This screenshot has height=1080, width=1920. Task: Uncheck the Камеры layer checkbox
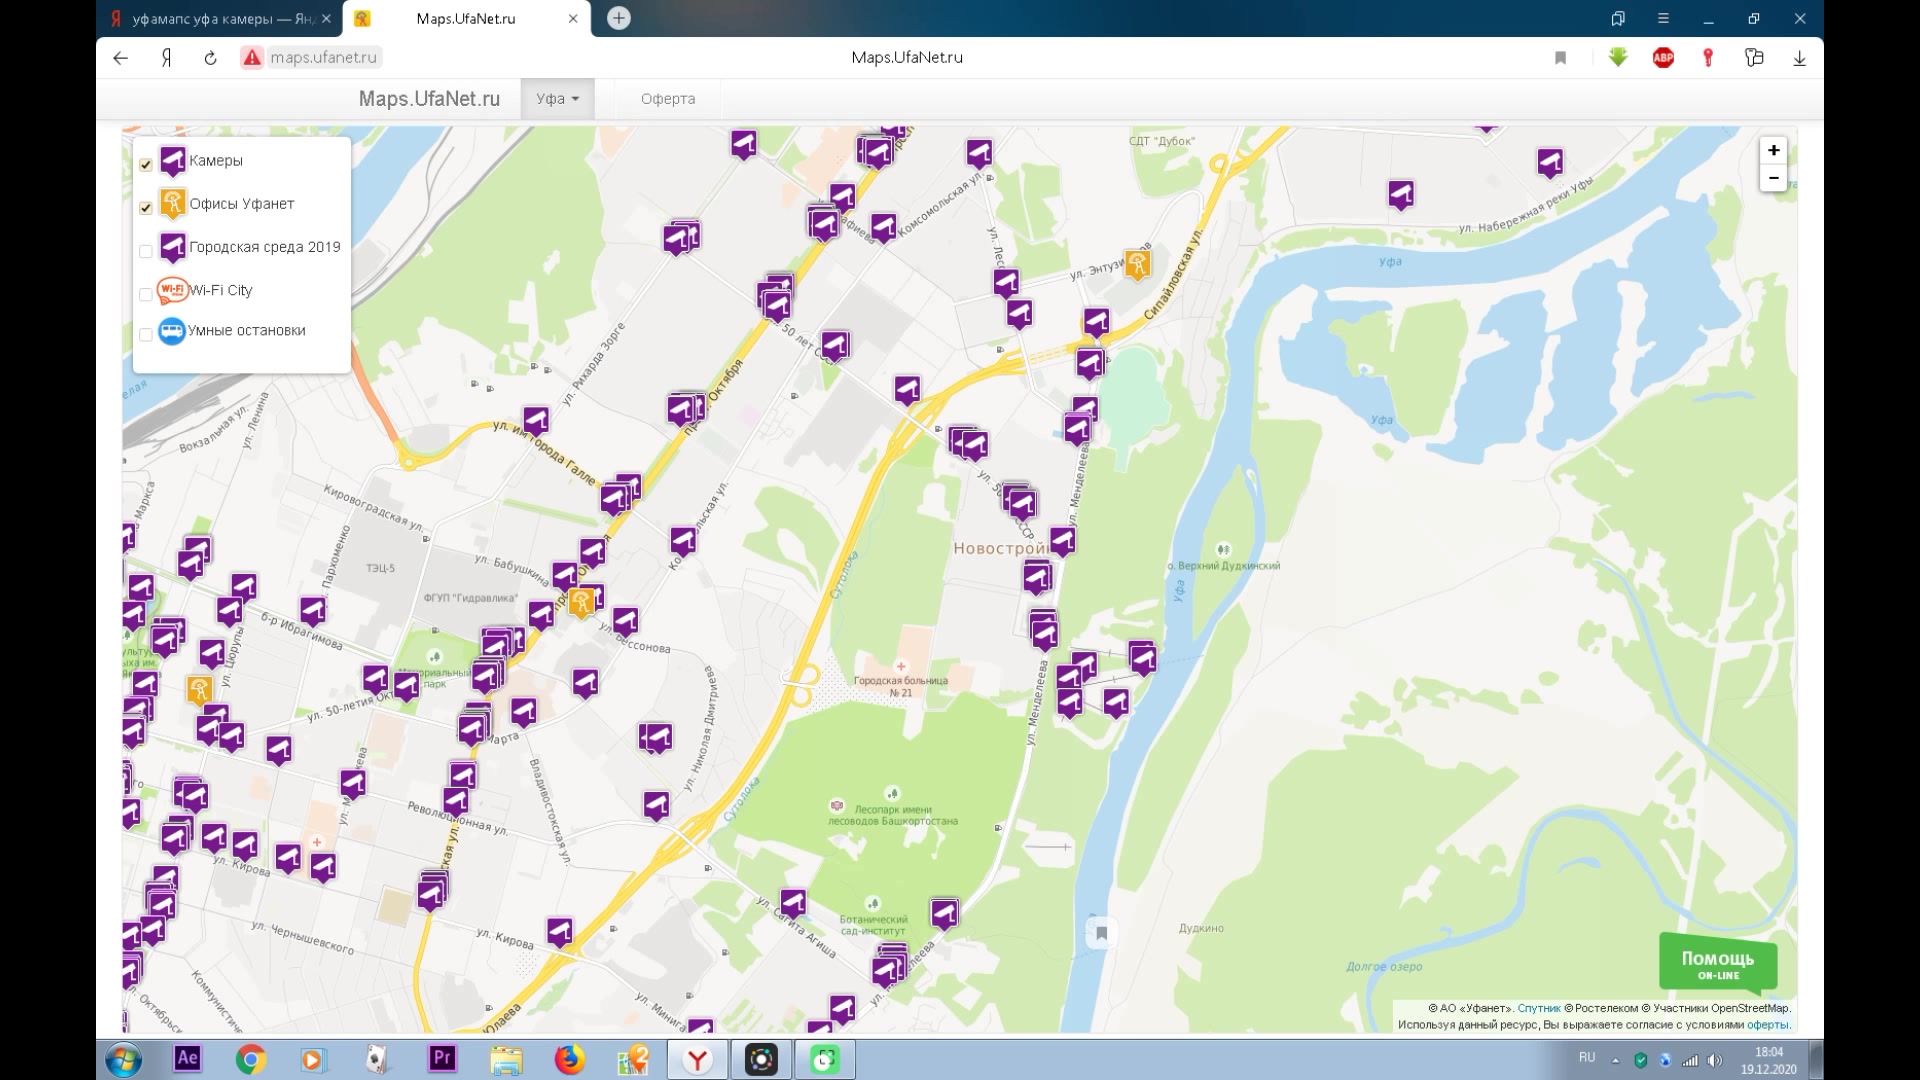[x=146, y=165]
